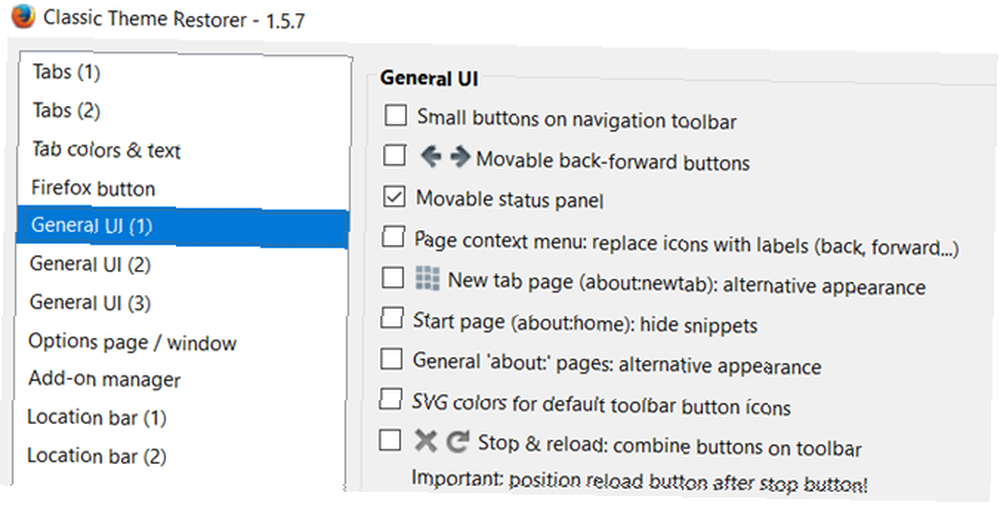
Task: Enable General 'about:' pages alternative appearance
Action: pyautogui.click(x=391, y=359)
